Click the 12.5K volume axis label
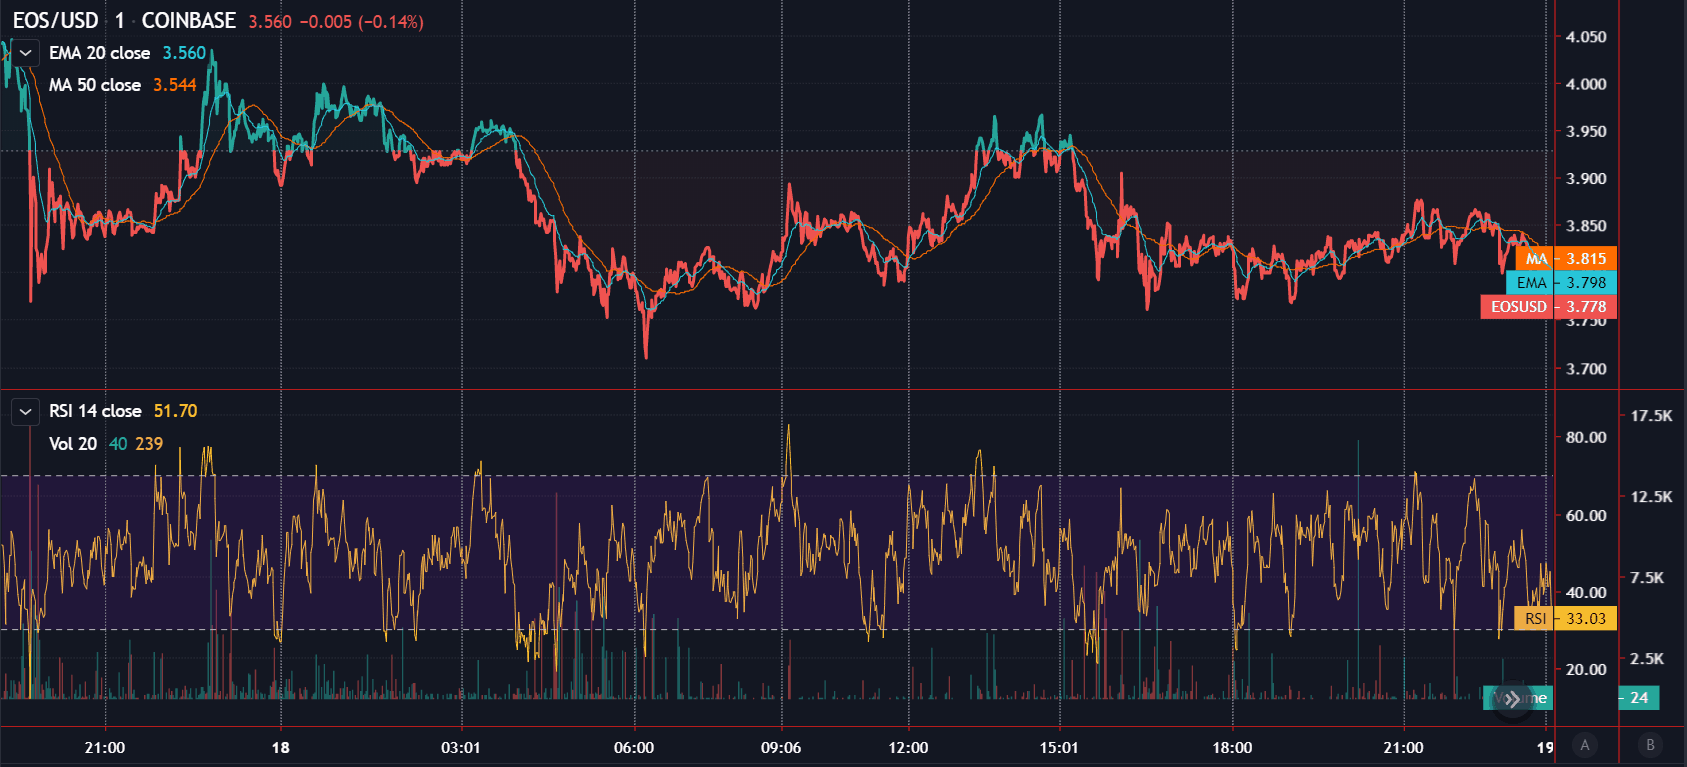This screenshot has height=767, width=1687. 1651,496
